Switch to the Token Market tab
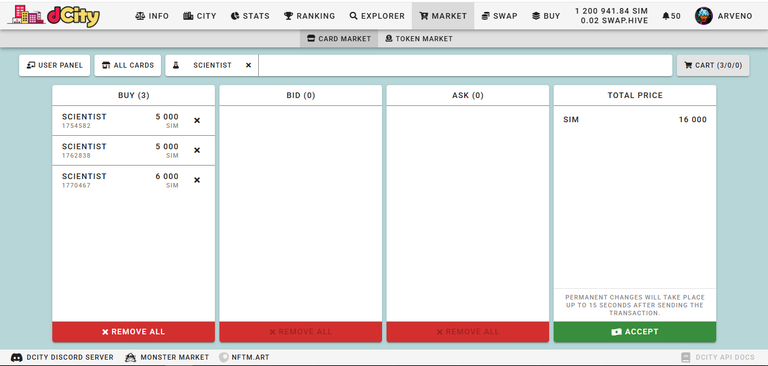The height and width of the screenshot is (366, 768). pyautogui.click(x=419, y=39)
